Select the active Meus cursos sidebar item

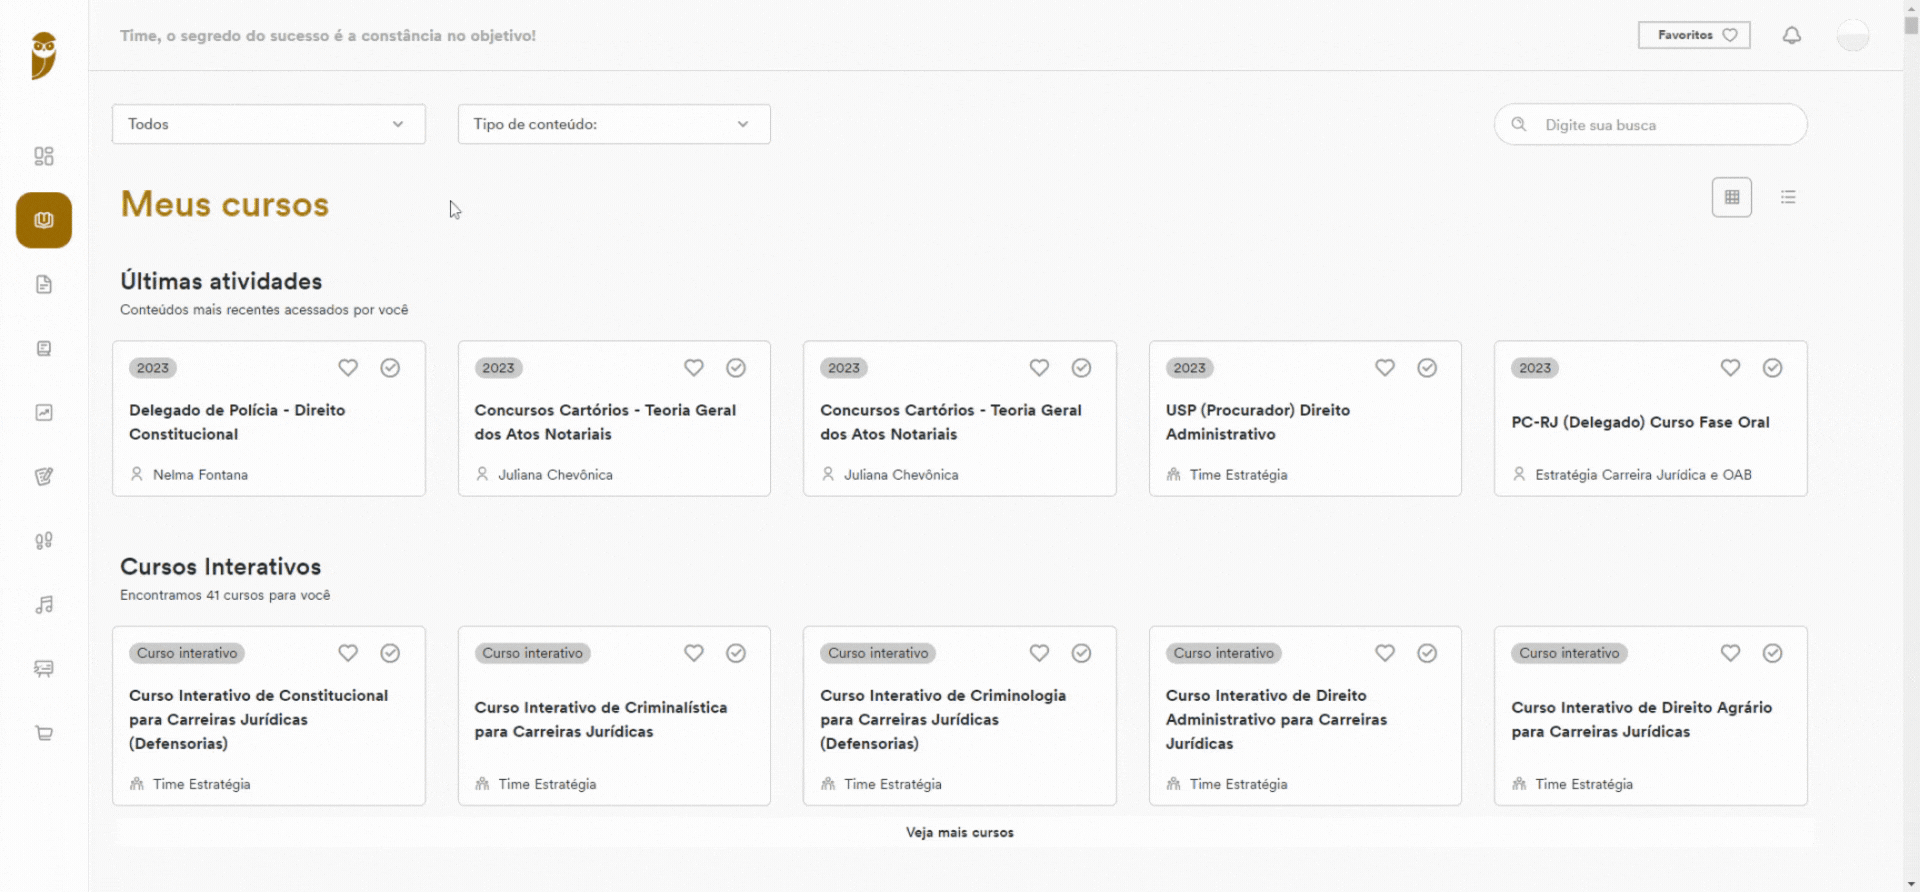click(44, 220)
